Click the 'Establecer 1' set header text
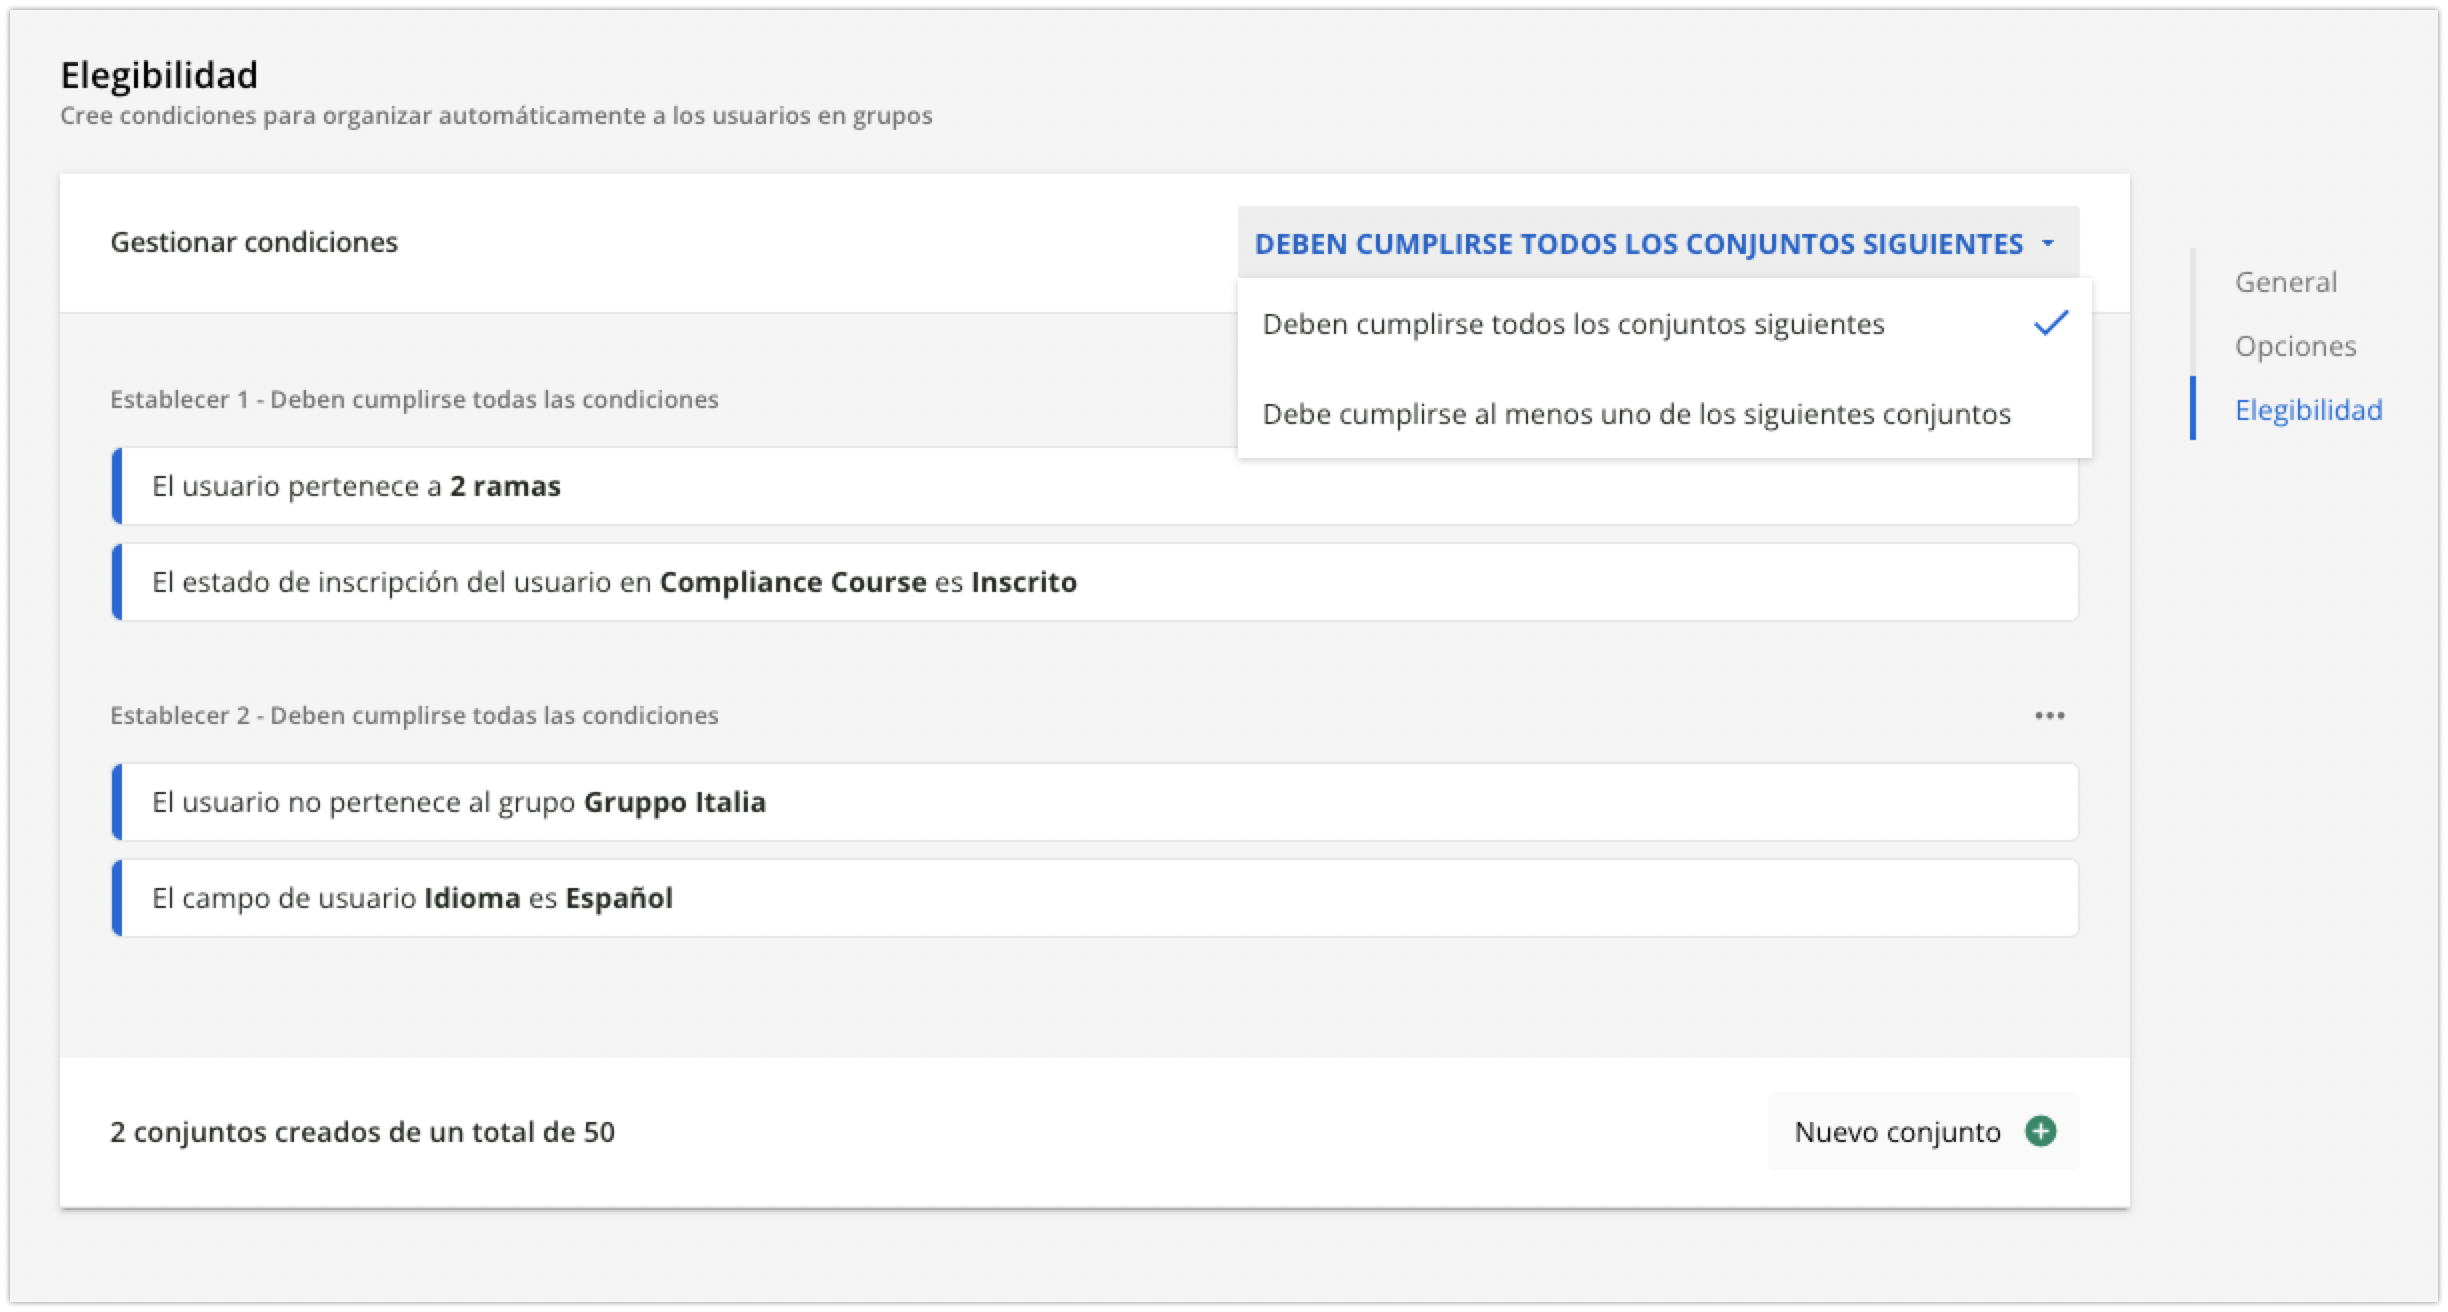The height and width of the screenshot is (1312, 2448). 414,399
